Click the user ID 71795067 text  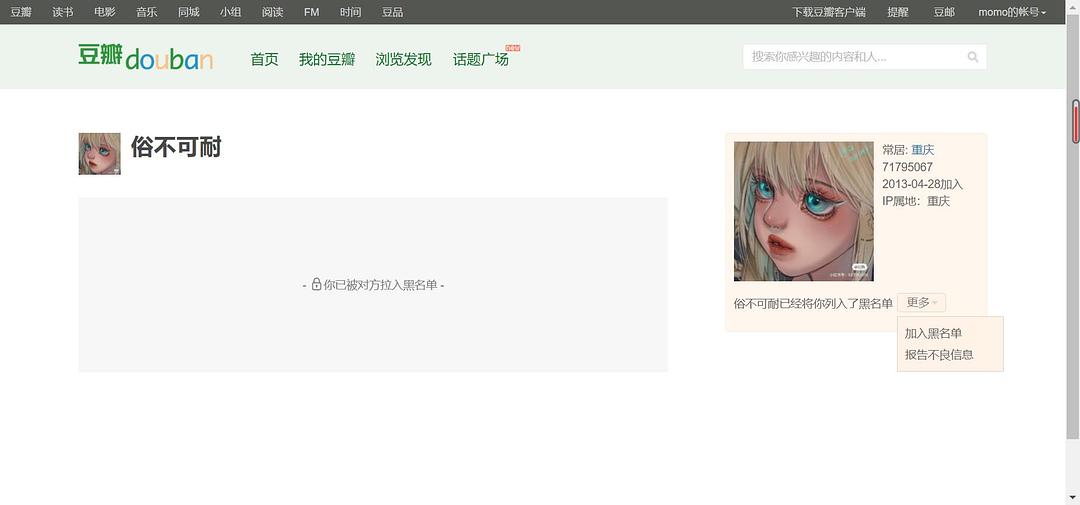908,167
